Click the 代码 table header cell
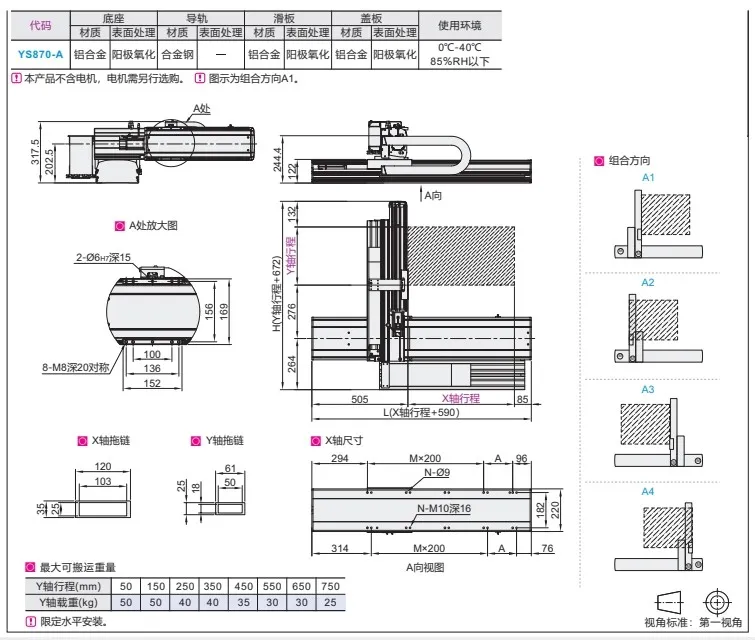This screenshot has width=755, height=640. coord(40,25)
